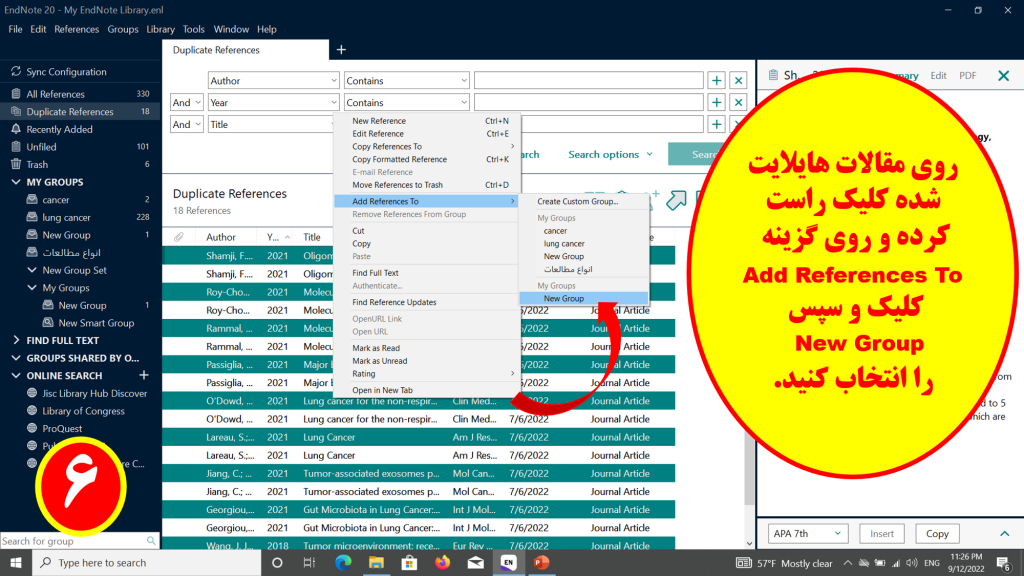Add a search row after the Year row
Image resolution: width=1024 pixels, height=576 pixels.
pyautogui.click(x=716, y=103)
